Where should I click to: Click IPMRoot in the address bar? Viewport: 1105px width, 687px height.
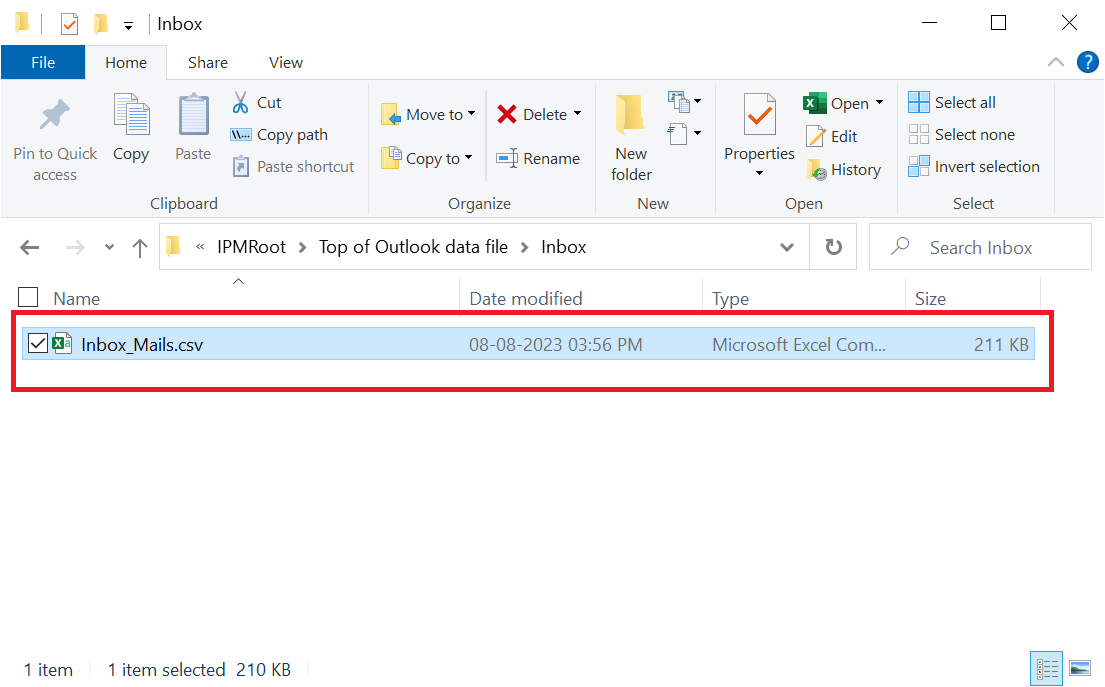(x=251, y=247)
